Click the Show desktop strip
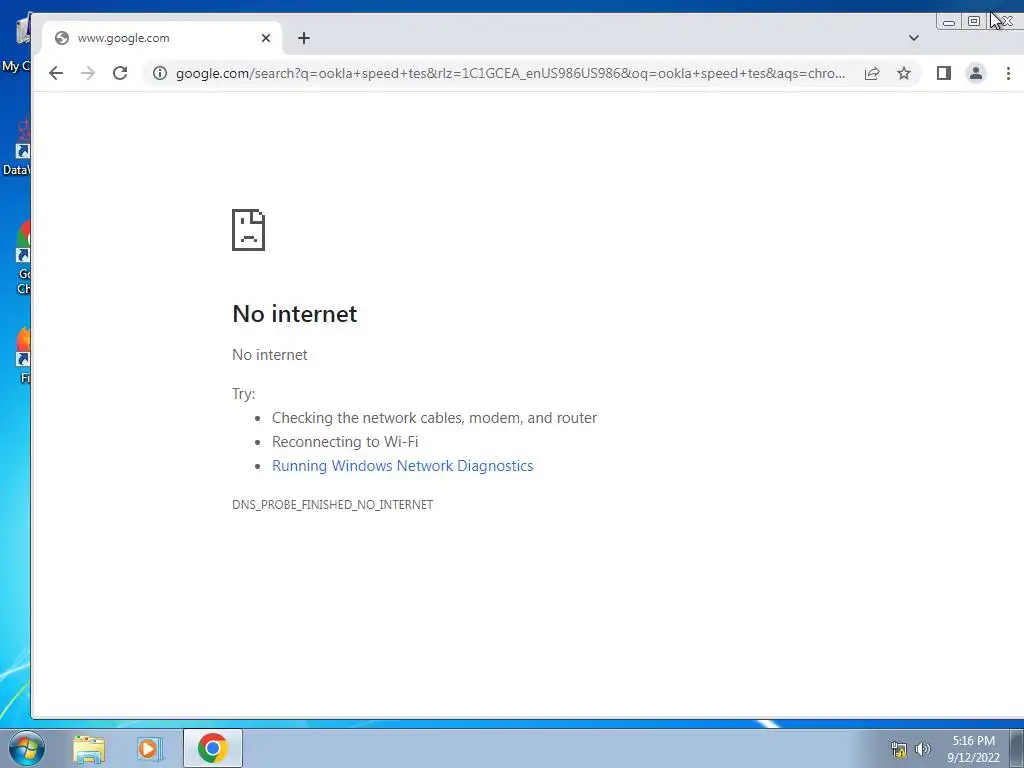 coord(1017,749)
